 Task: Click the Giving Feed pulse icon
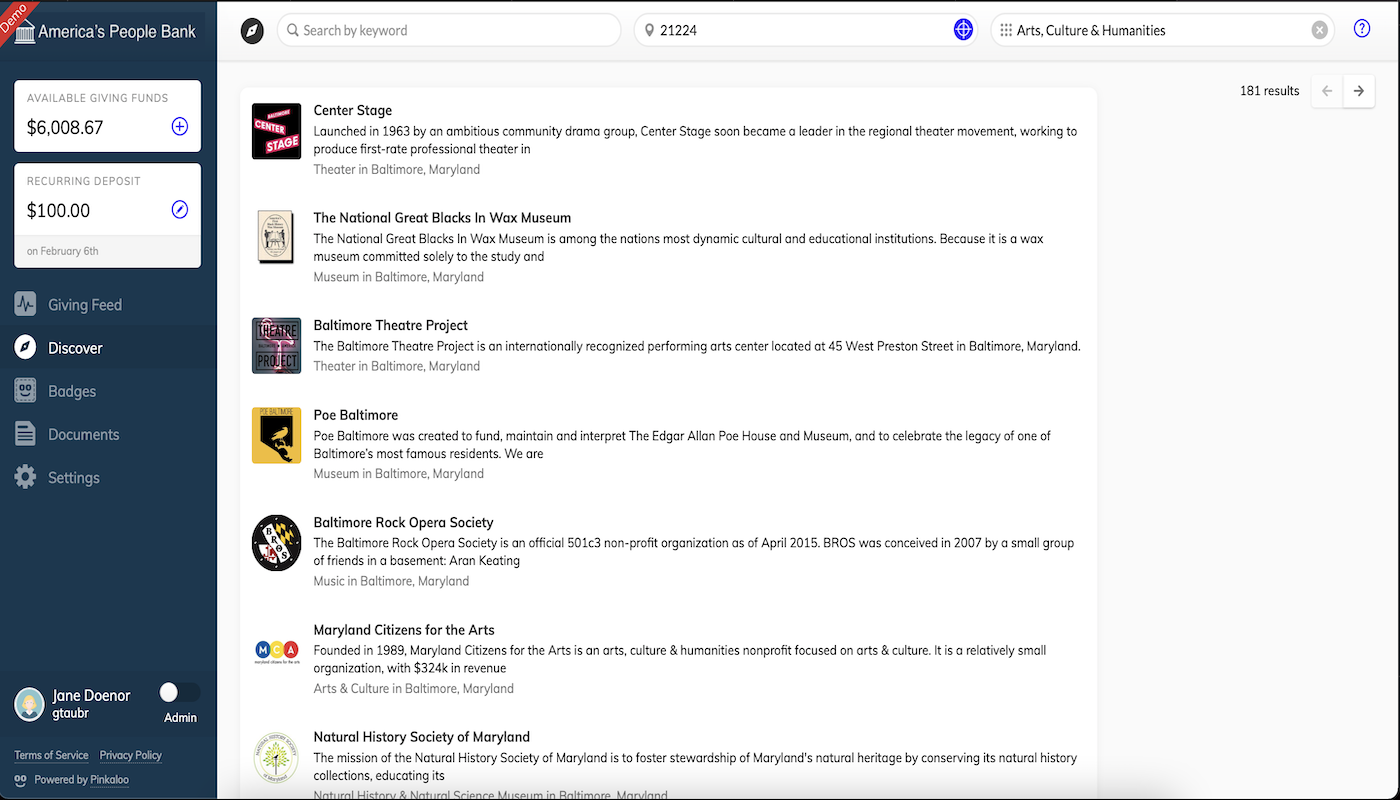tap(26, 304)
